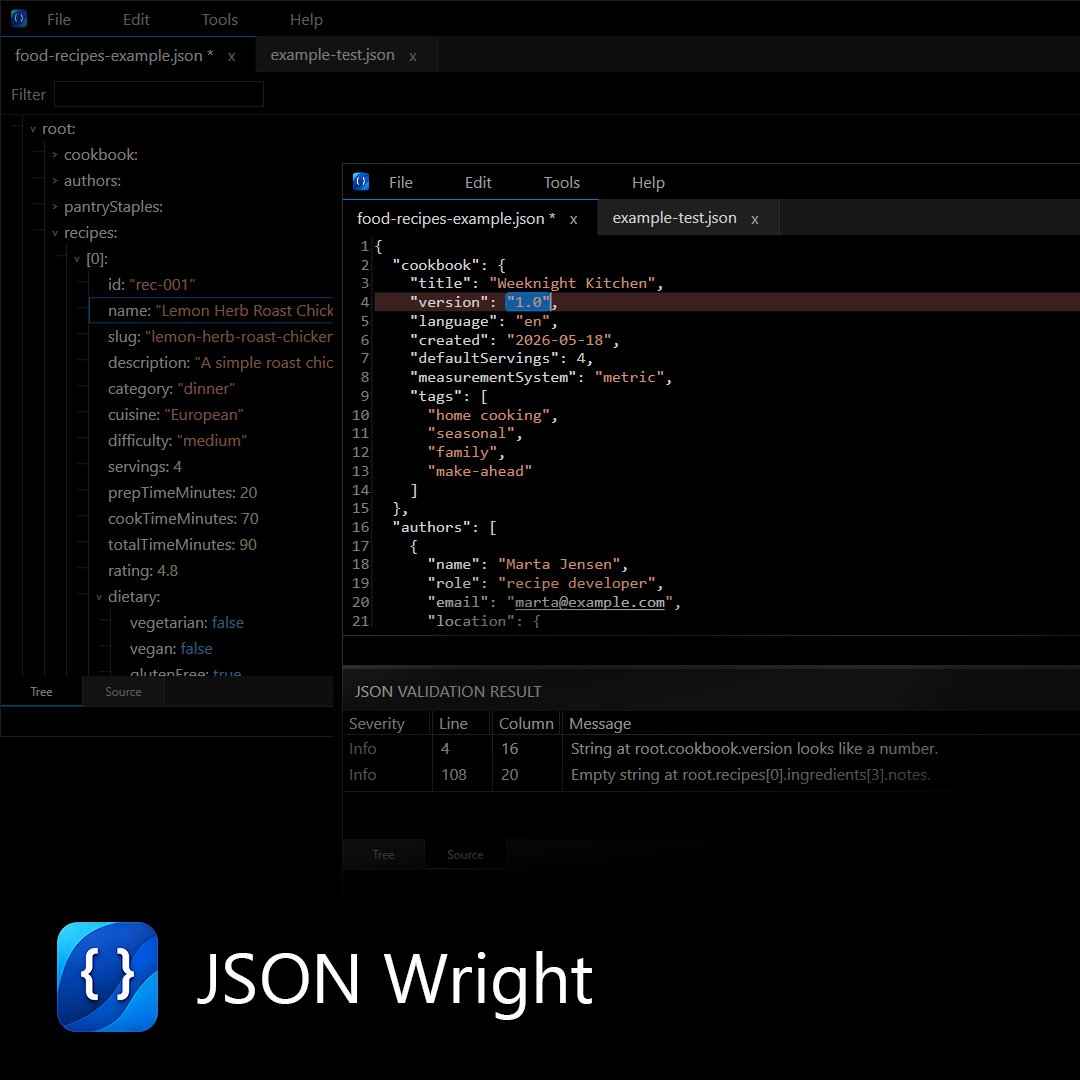The image size is (1080, 1080).
Task: Expand the authors node
Action: [55, 181]
